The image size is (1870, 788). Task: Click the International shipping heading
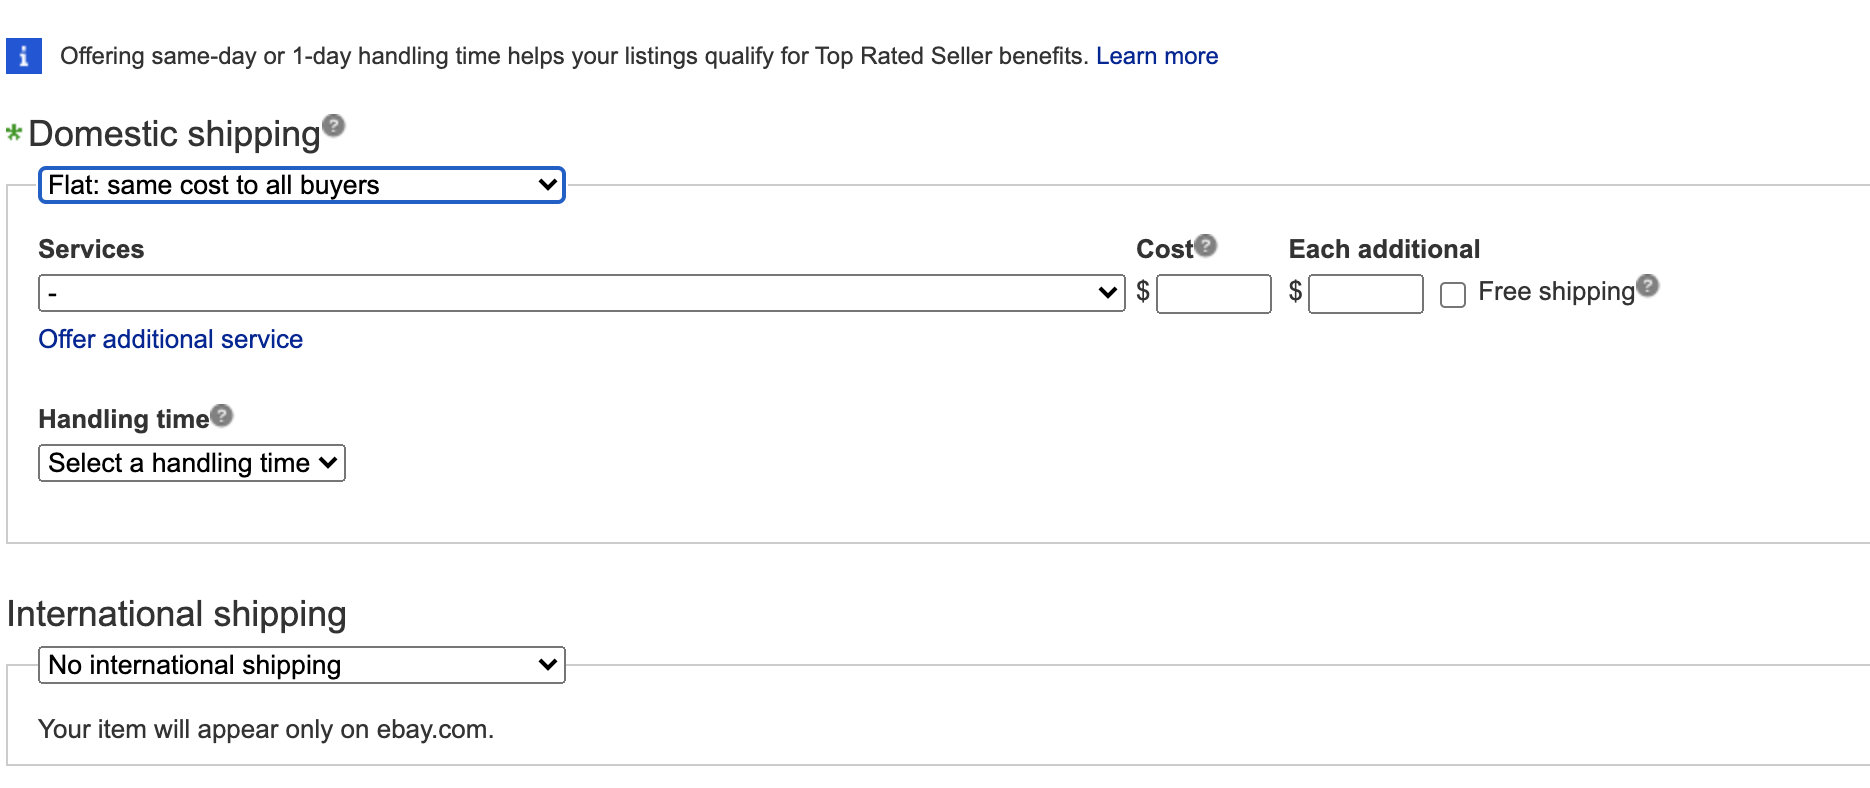click(x=176, y=613)
